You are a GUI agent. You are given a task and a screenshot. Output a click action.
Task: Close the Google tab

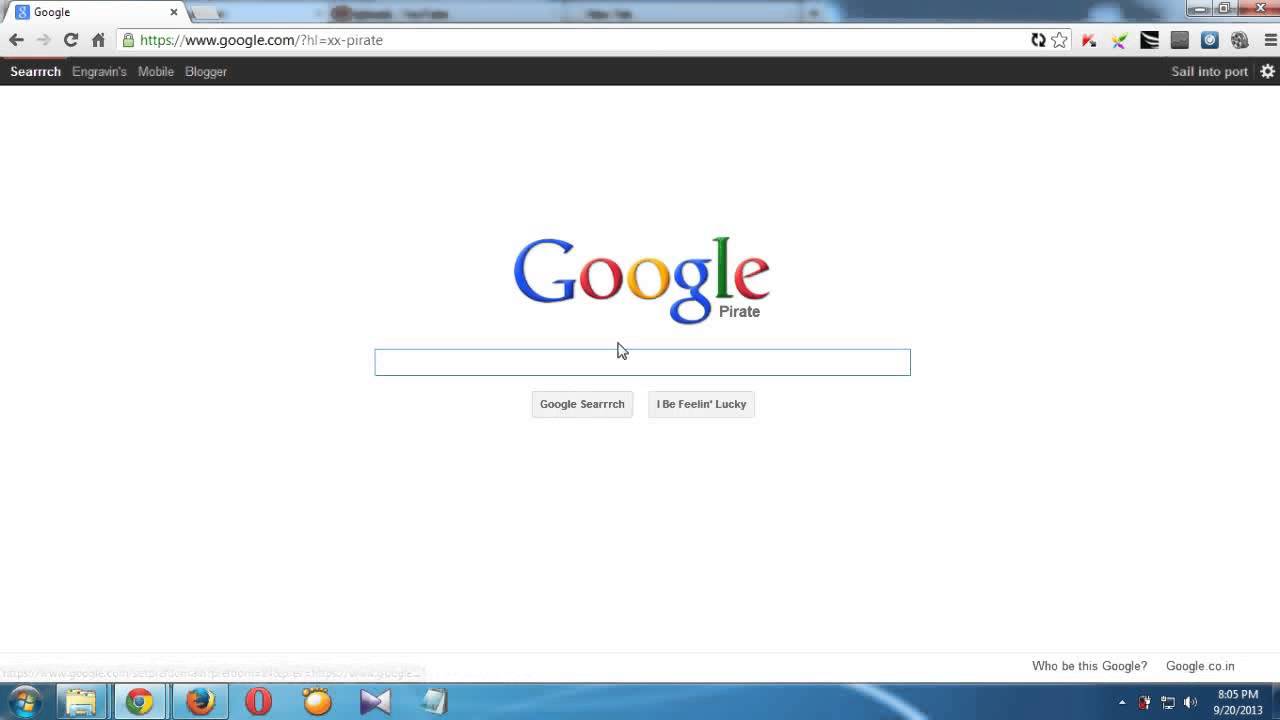[173, 13]
